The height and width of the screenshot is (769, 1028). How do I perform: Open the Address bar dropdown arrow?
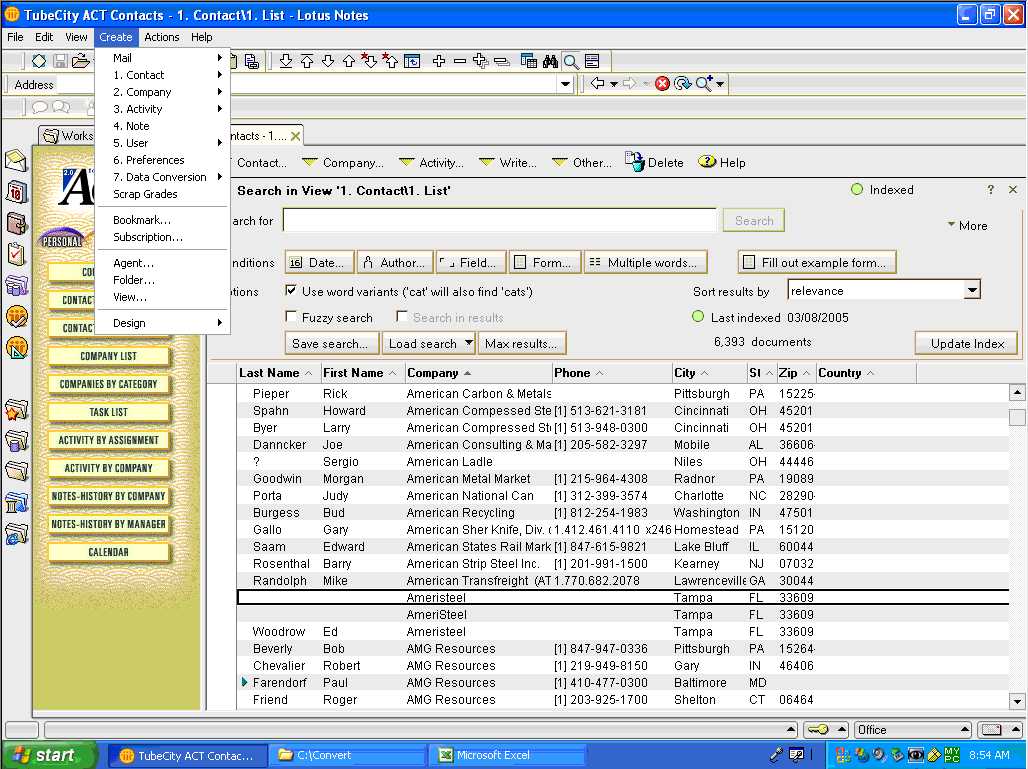pos(565,84)
